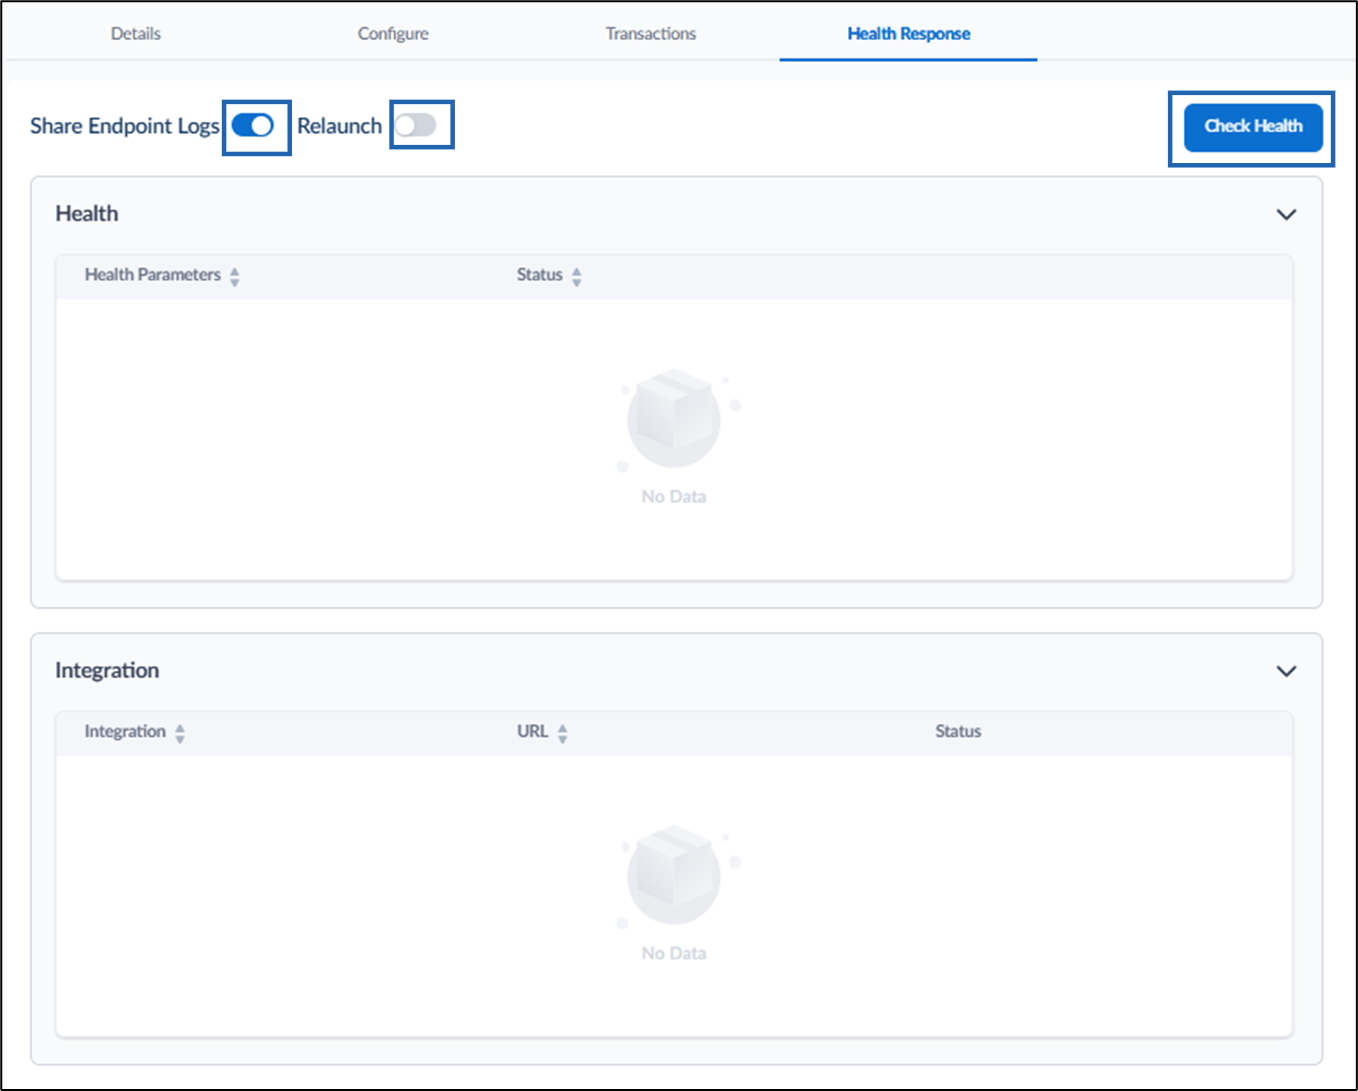1358x1091 pixels.
Task: Sort Health table by Status arrows
Action: 577,276
